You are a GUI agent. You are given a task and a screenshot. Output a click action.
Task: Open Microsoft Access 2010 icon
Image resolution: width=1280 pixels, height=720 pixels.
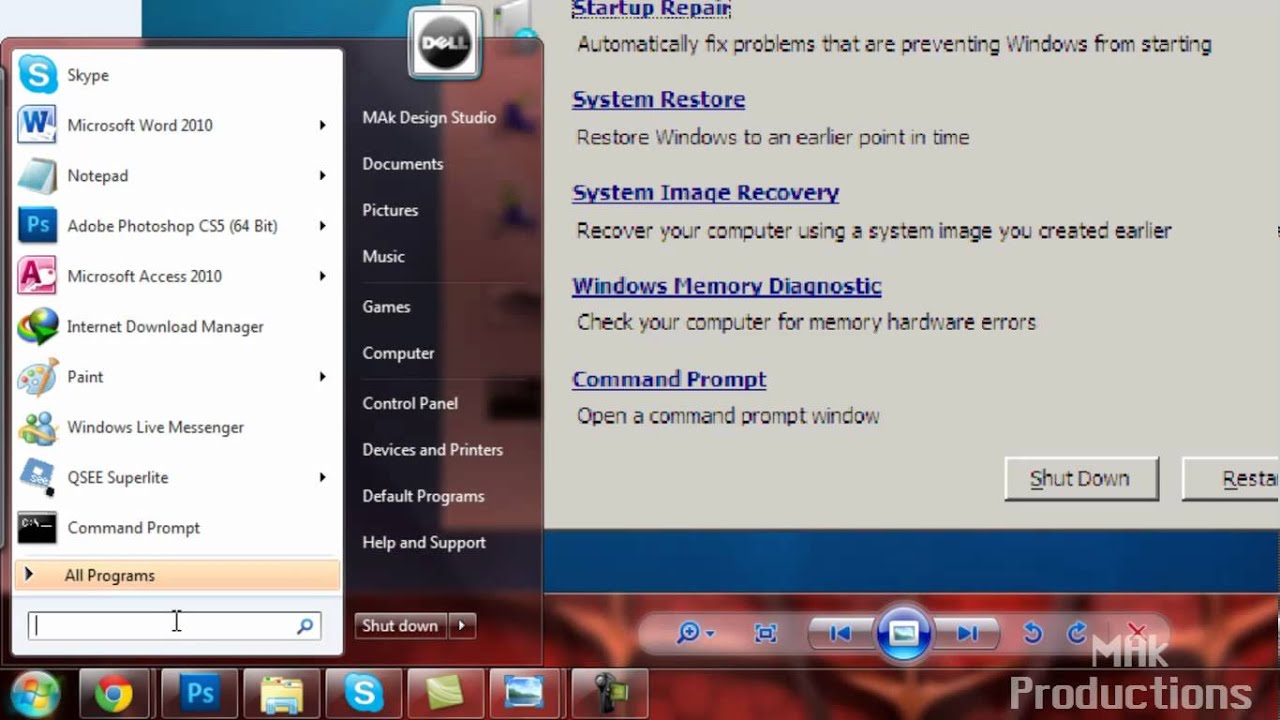[38, 276]
